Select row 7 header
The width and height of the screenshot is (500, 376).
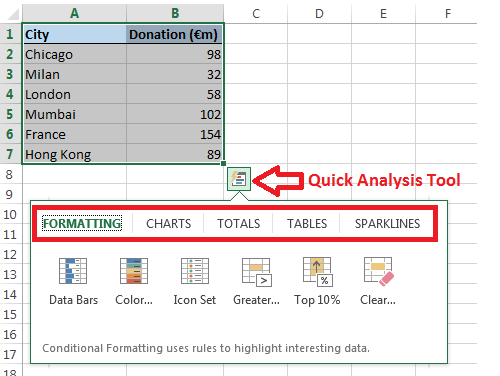10,154
